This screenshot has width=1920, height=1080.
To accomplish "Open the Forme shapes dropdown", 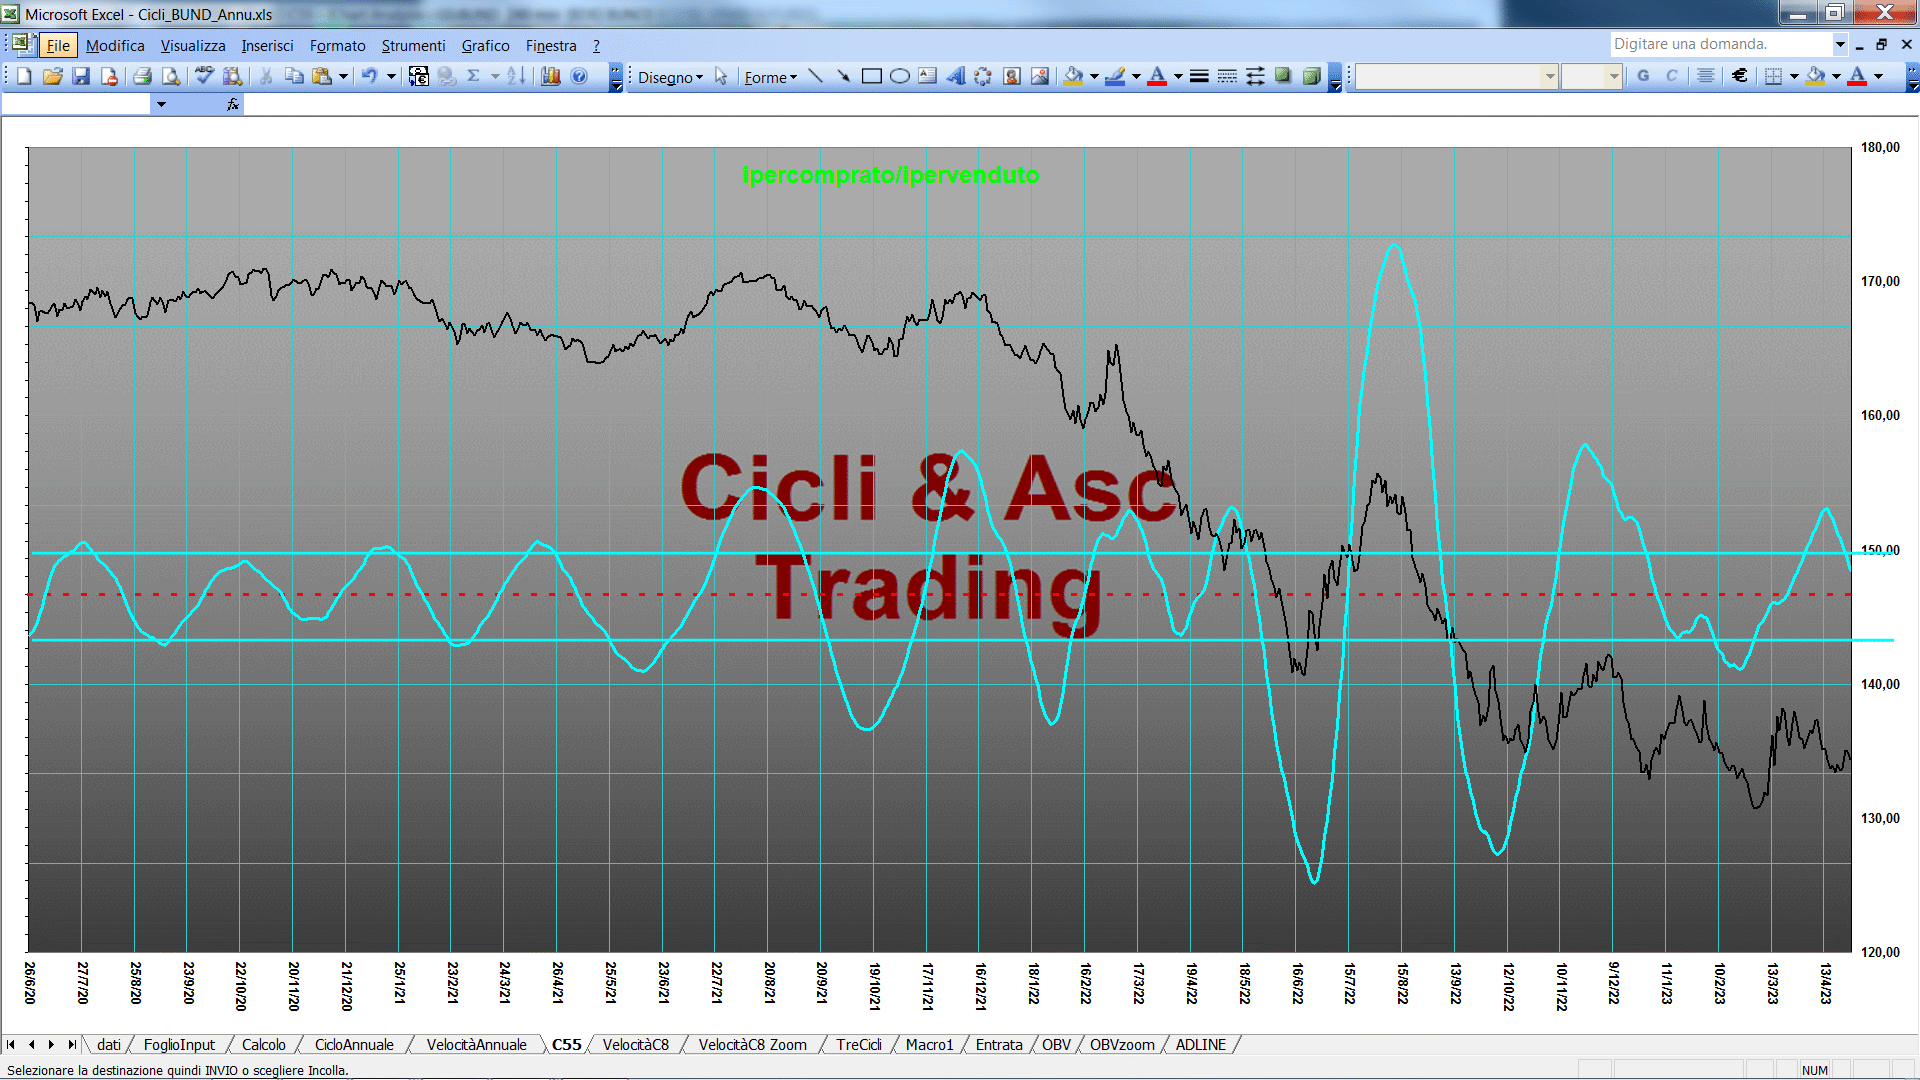I will (770, 77).
